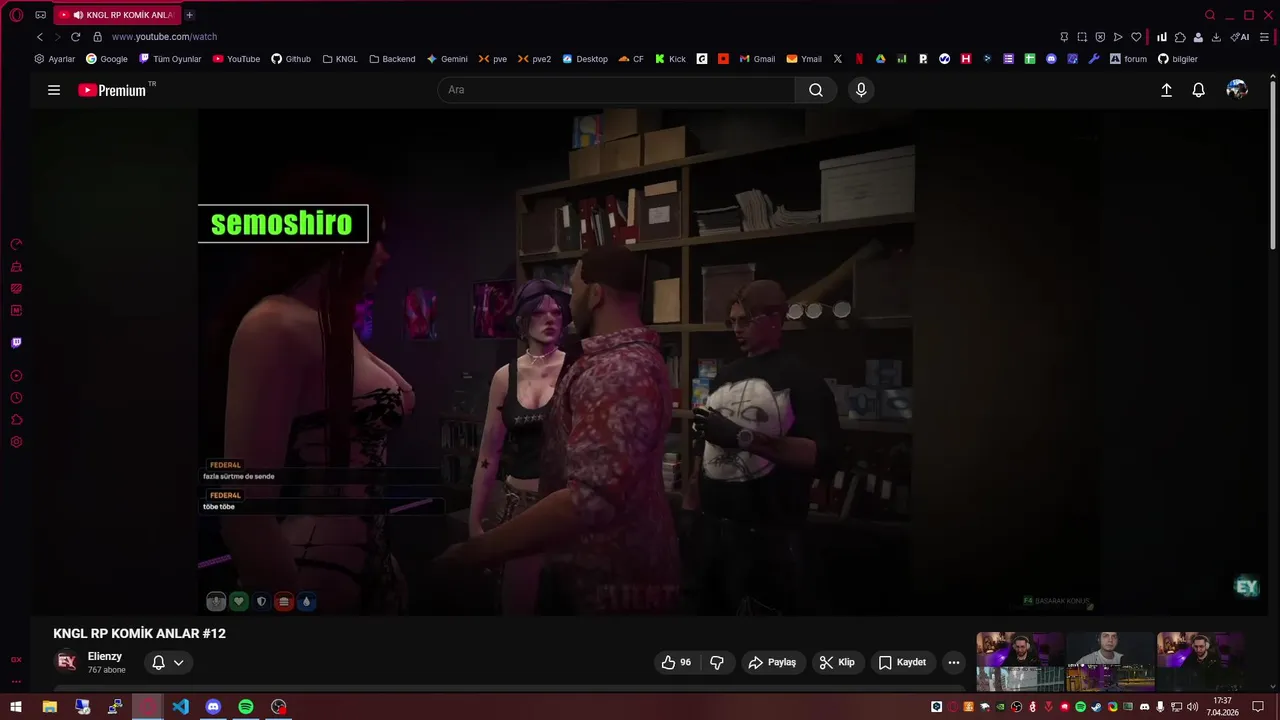This screenshot has height=720, width=1280.
Task: Open the YouTube guide hamburger menu
Action: [54, 90]
